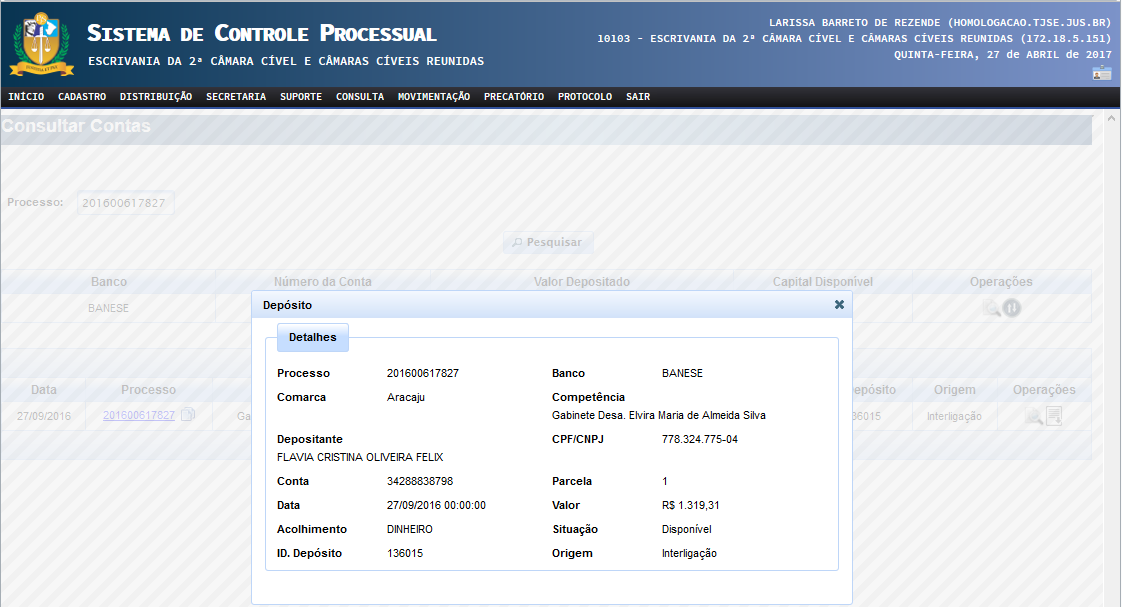Image resolution: width=1122 pixels, height=607 pixels.
Task: Open process link 201600617827 in table
Action: click(x=139, y=415)
